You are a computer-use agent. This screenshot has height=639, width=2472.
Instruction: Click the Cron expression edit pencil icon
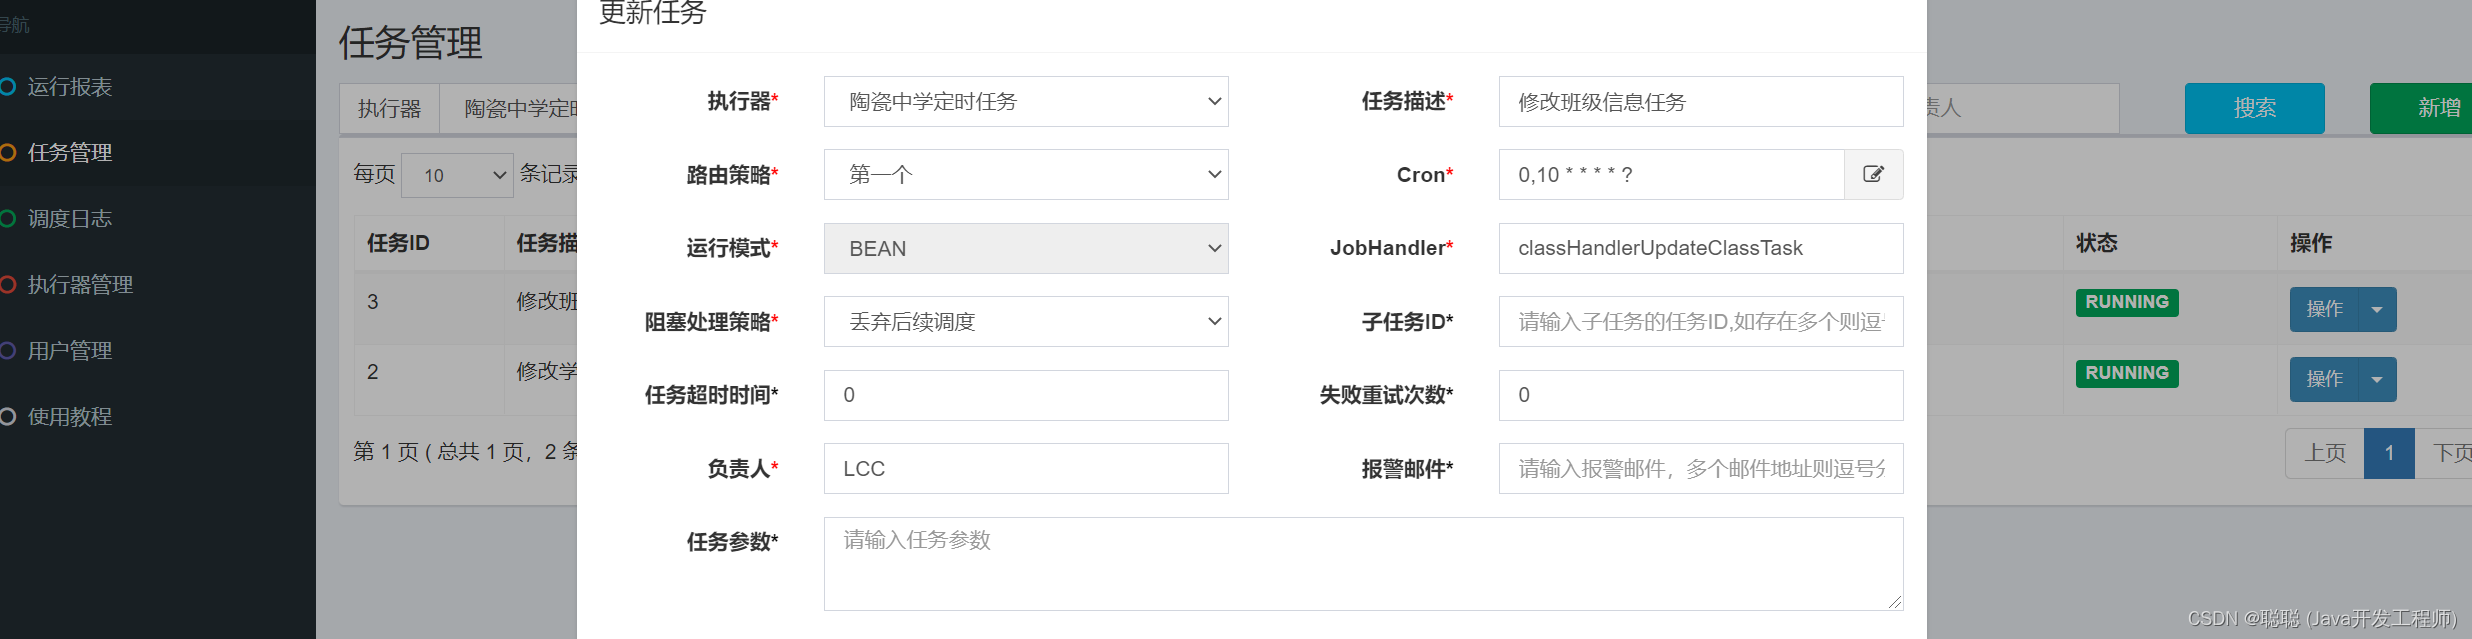pos(1872,174)
